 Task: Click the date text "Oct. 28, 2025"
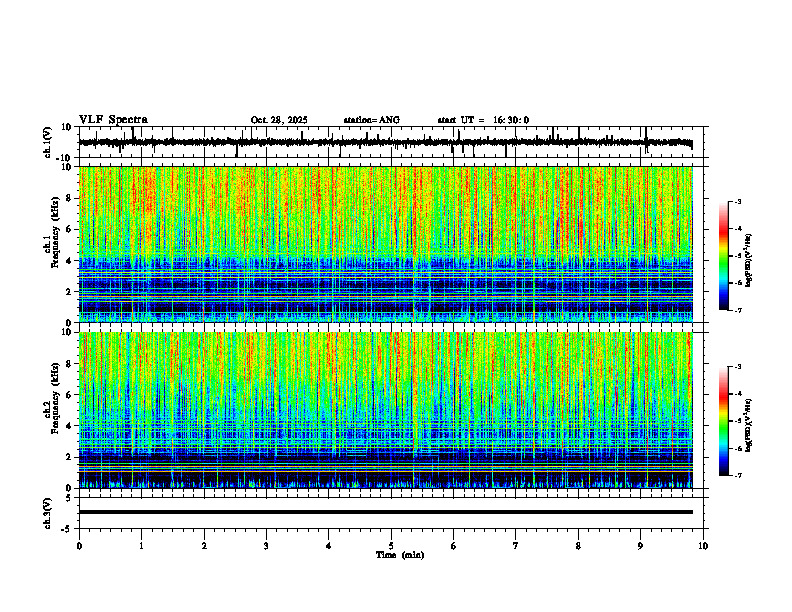[x=279, y=120]
